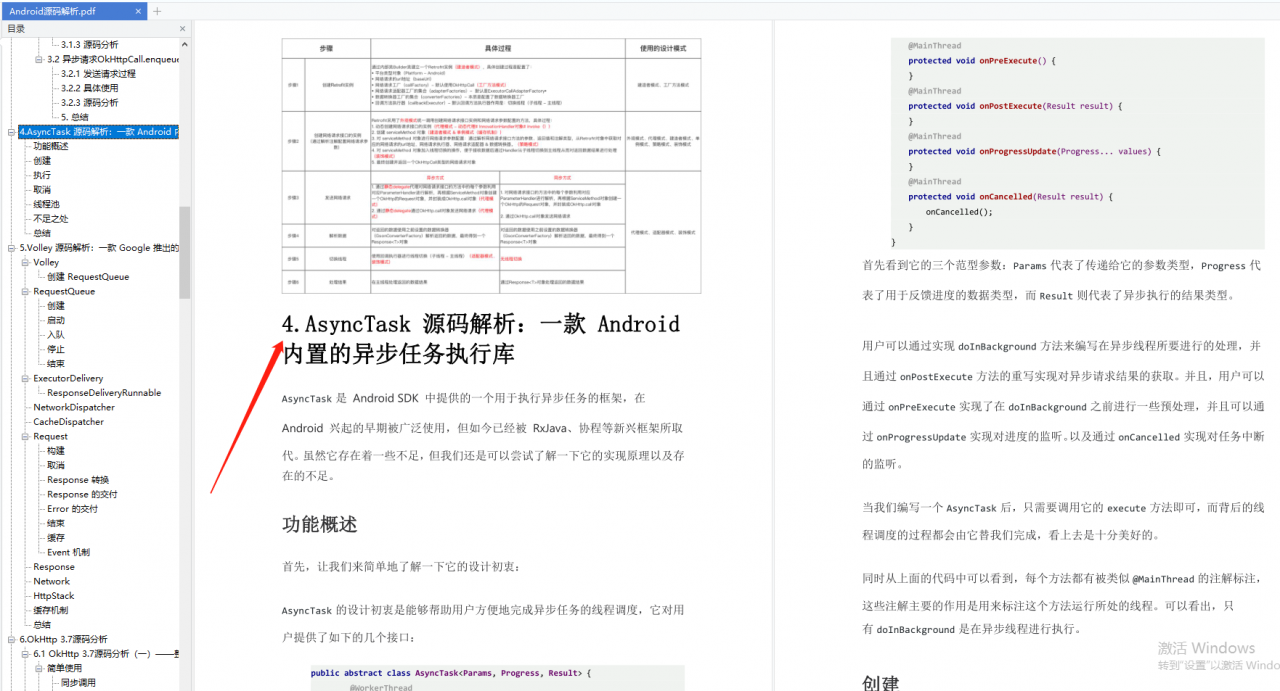Jump to 启动 under RequestQueue
Screen dimensions: 1280x691
click(56, 321)
